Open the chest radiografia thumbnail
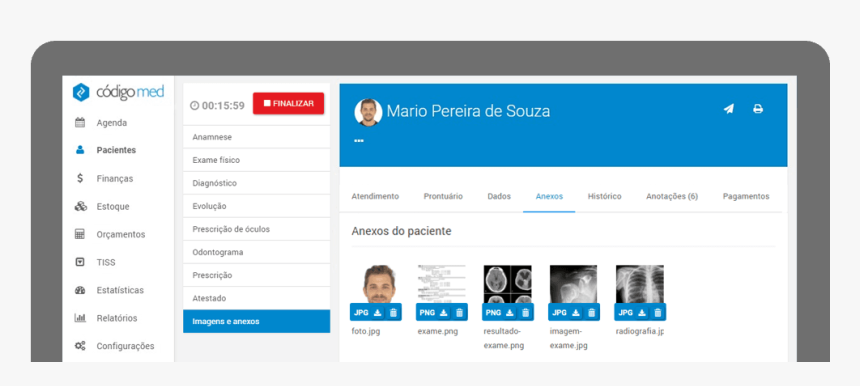Viewport: 860px width, 386px height. (640, 284)
